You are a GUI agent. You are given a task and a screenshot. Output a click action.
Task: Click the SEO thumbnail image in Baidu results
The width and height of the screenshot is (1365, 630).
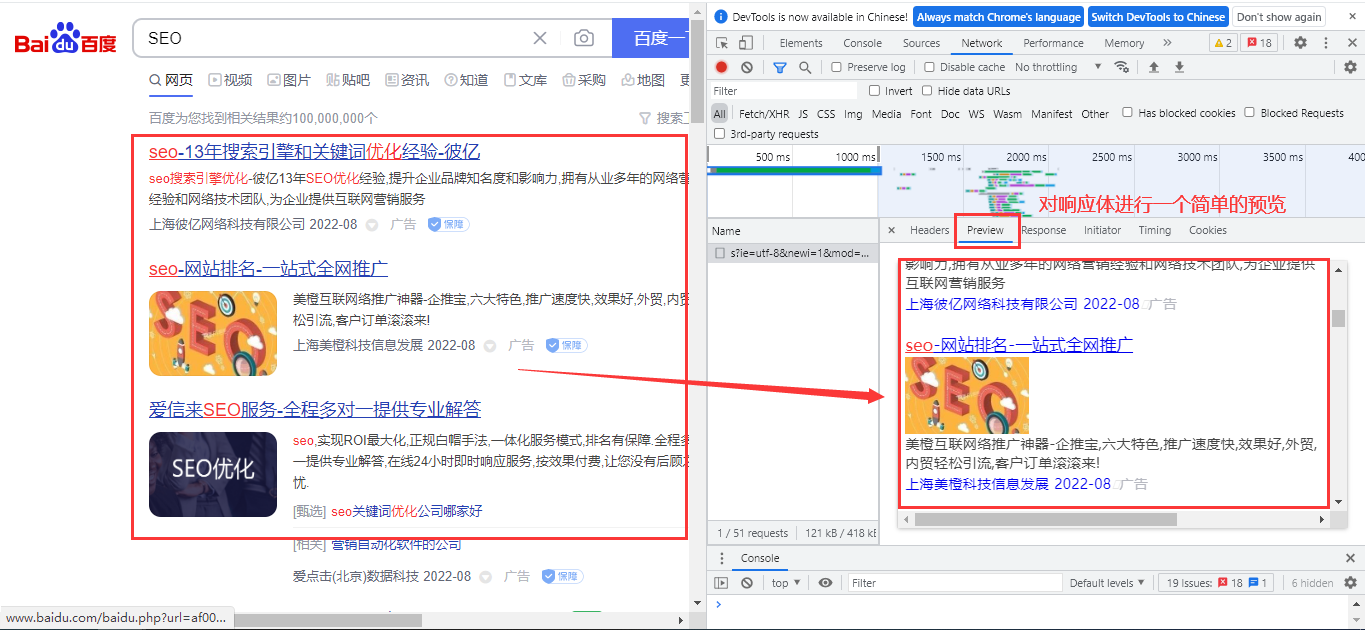coord(213,333)
